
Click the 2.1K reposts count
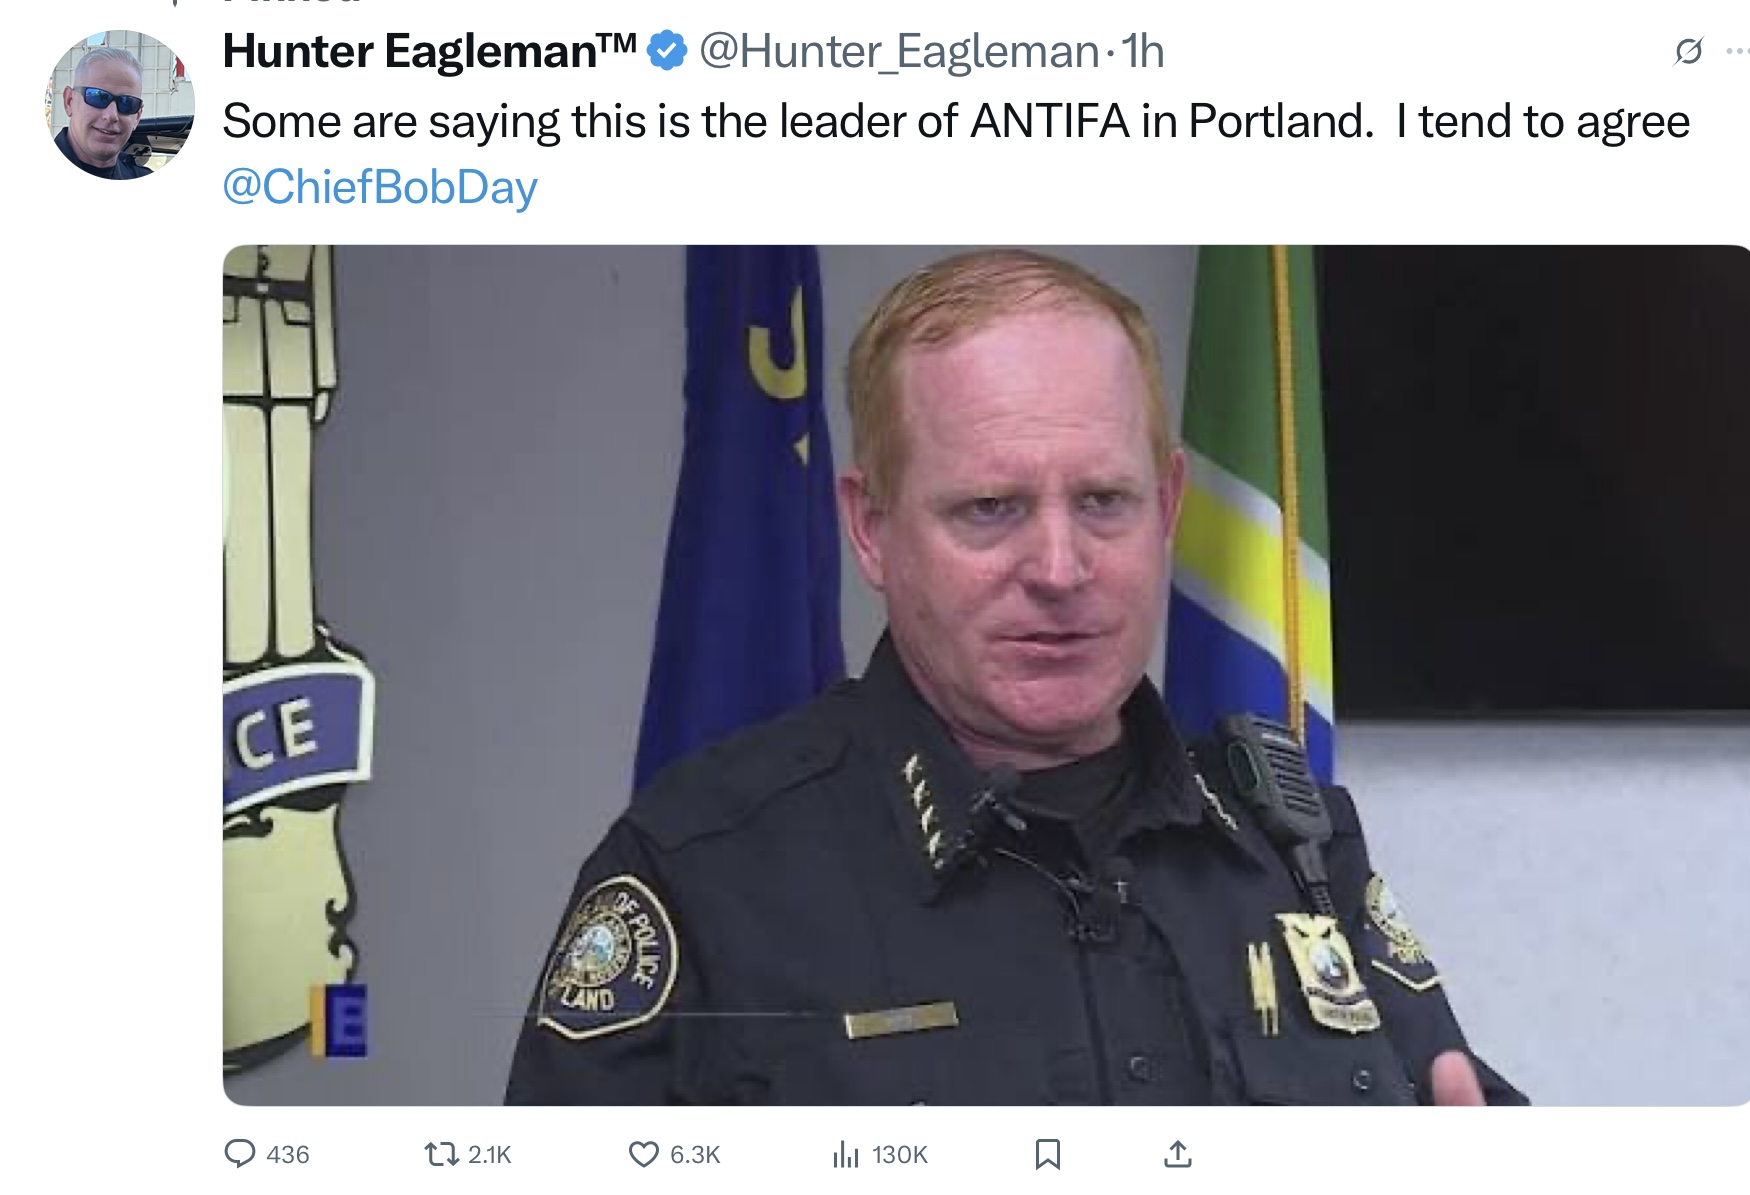(489, 1155)
